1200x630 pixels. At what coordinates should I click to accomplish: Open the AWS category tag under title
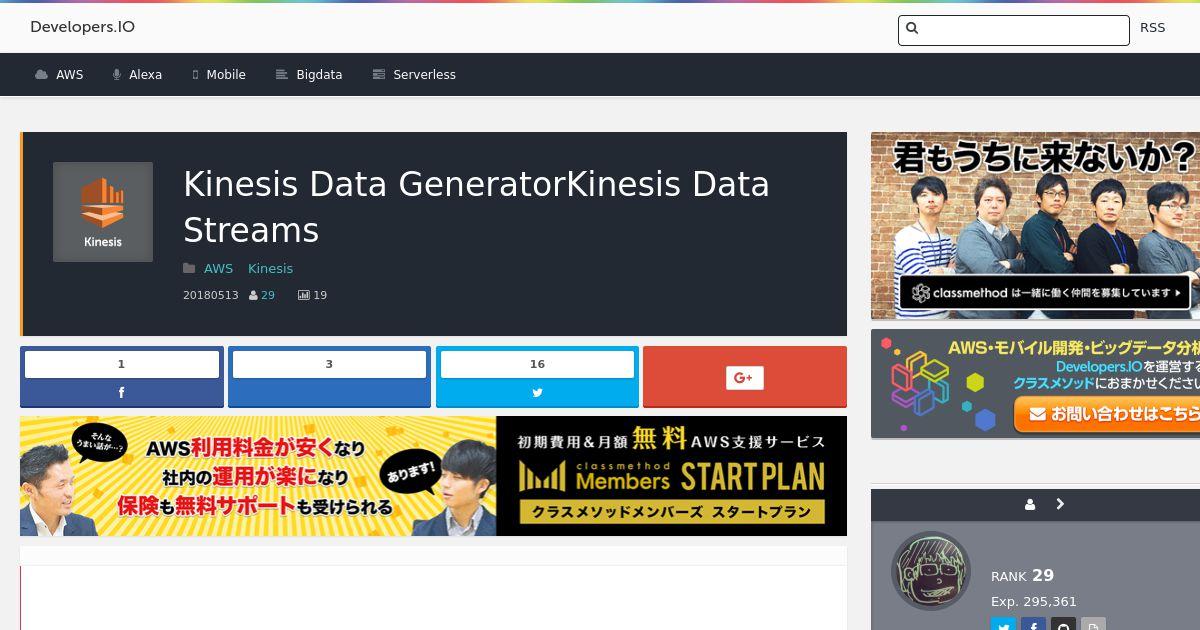tap(218, 268)
